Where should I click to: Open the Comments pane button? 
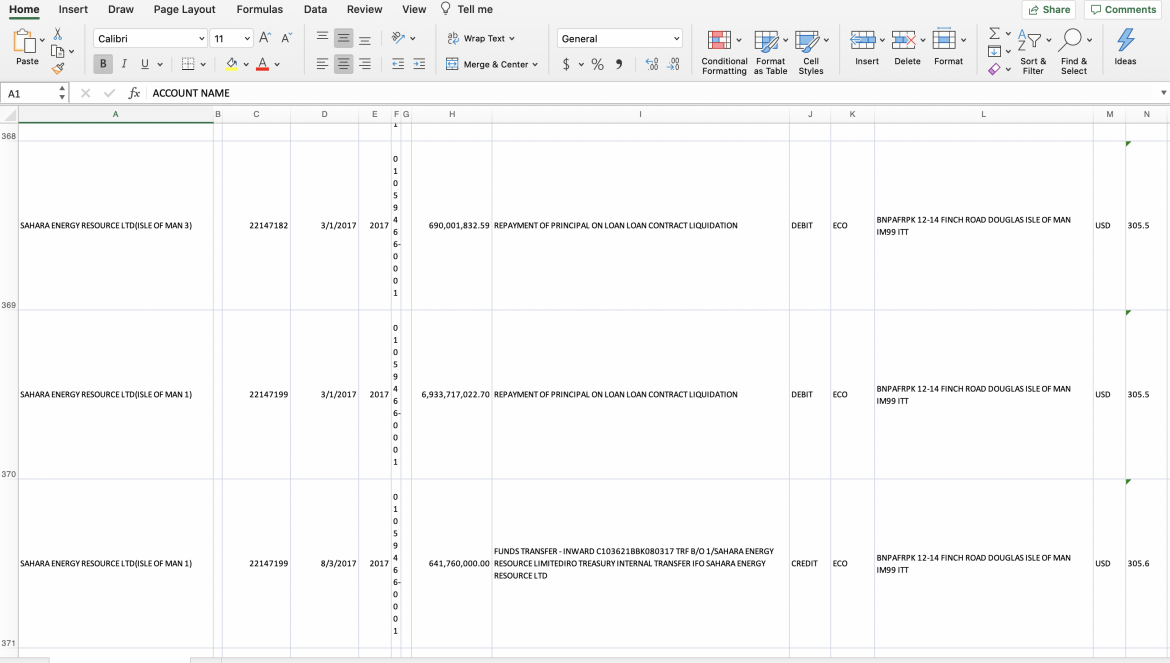(x=1123, y=9)
